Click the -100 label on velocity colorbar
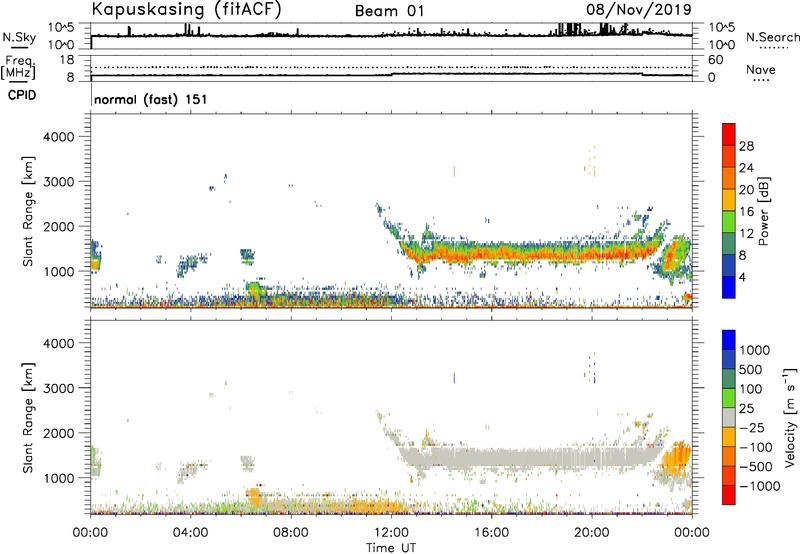800x554 pixels. (756, 447)
